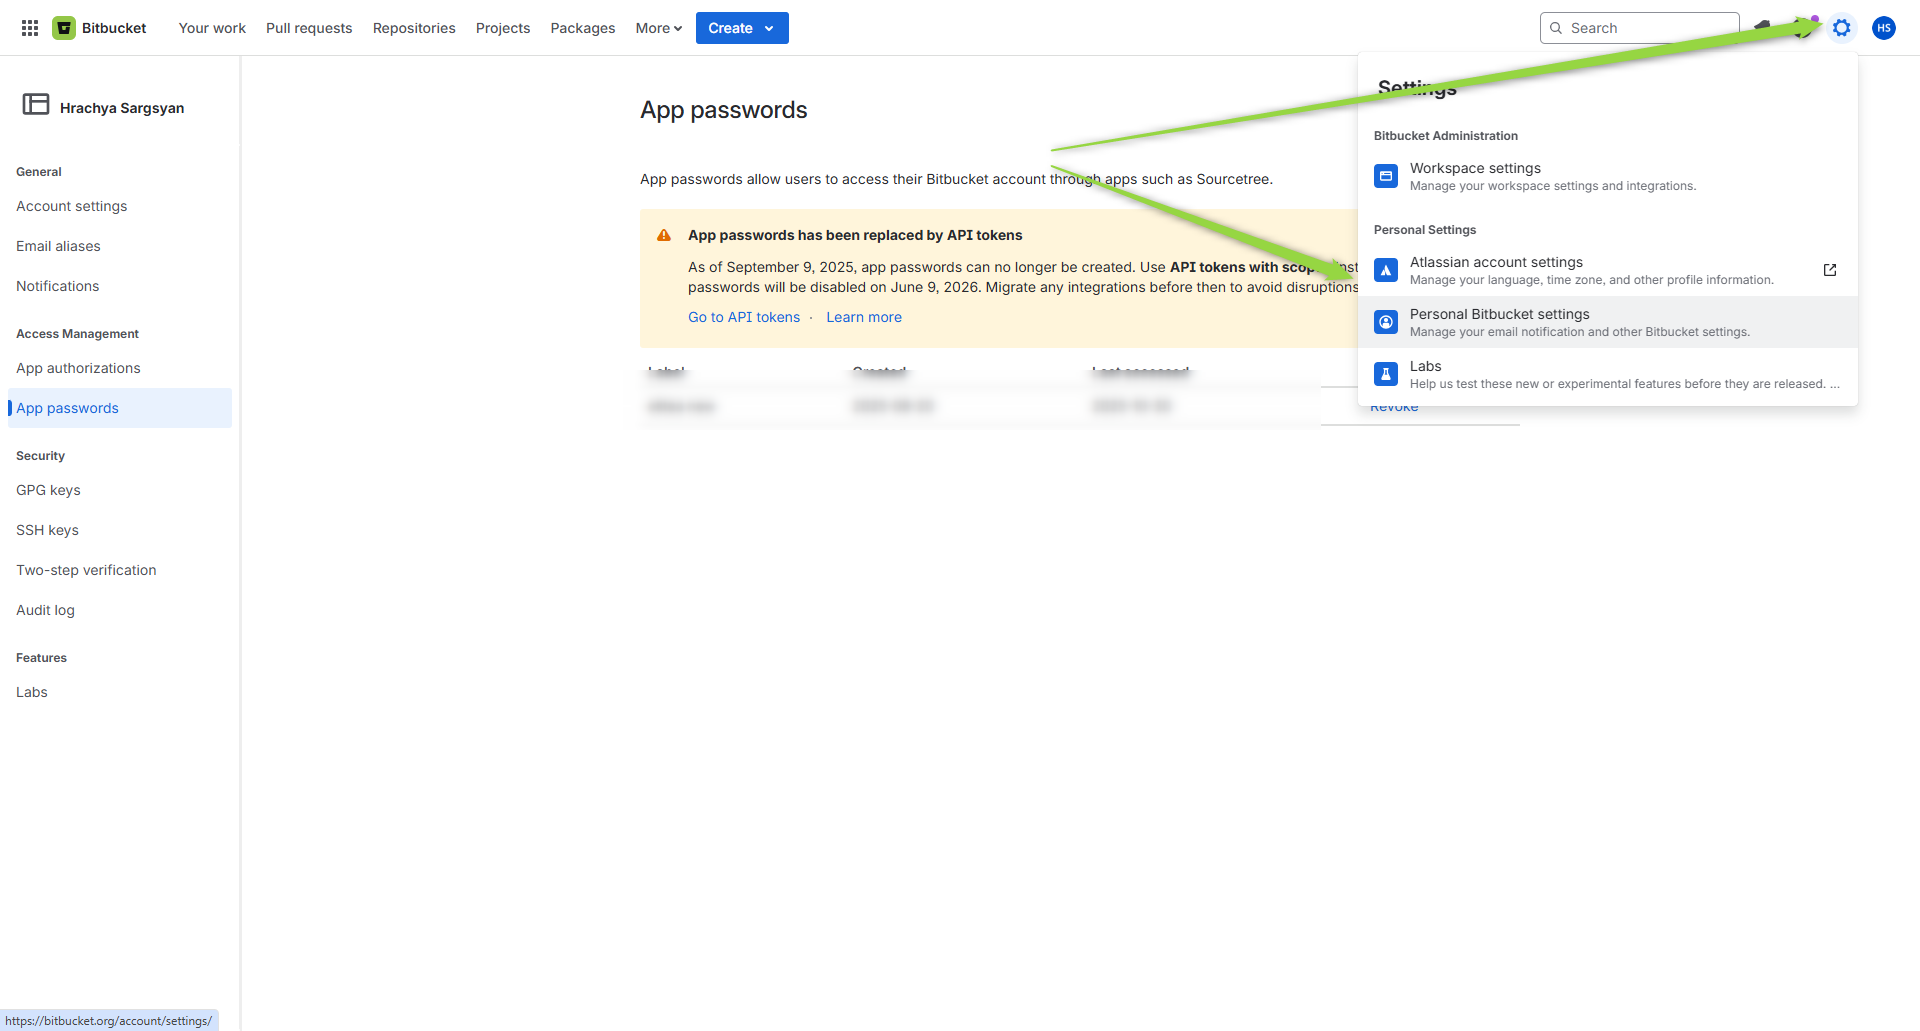Viewport: 1920px width, 1031px height.
Task: Click the Labs flask icon
Action: coord(1386,374)
